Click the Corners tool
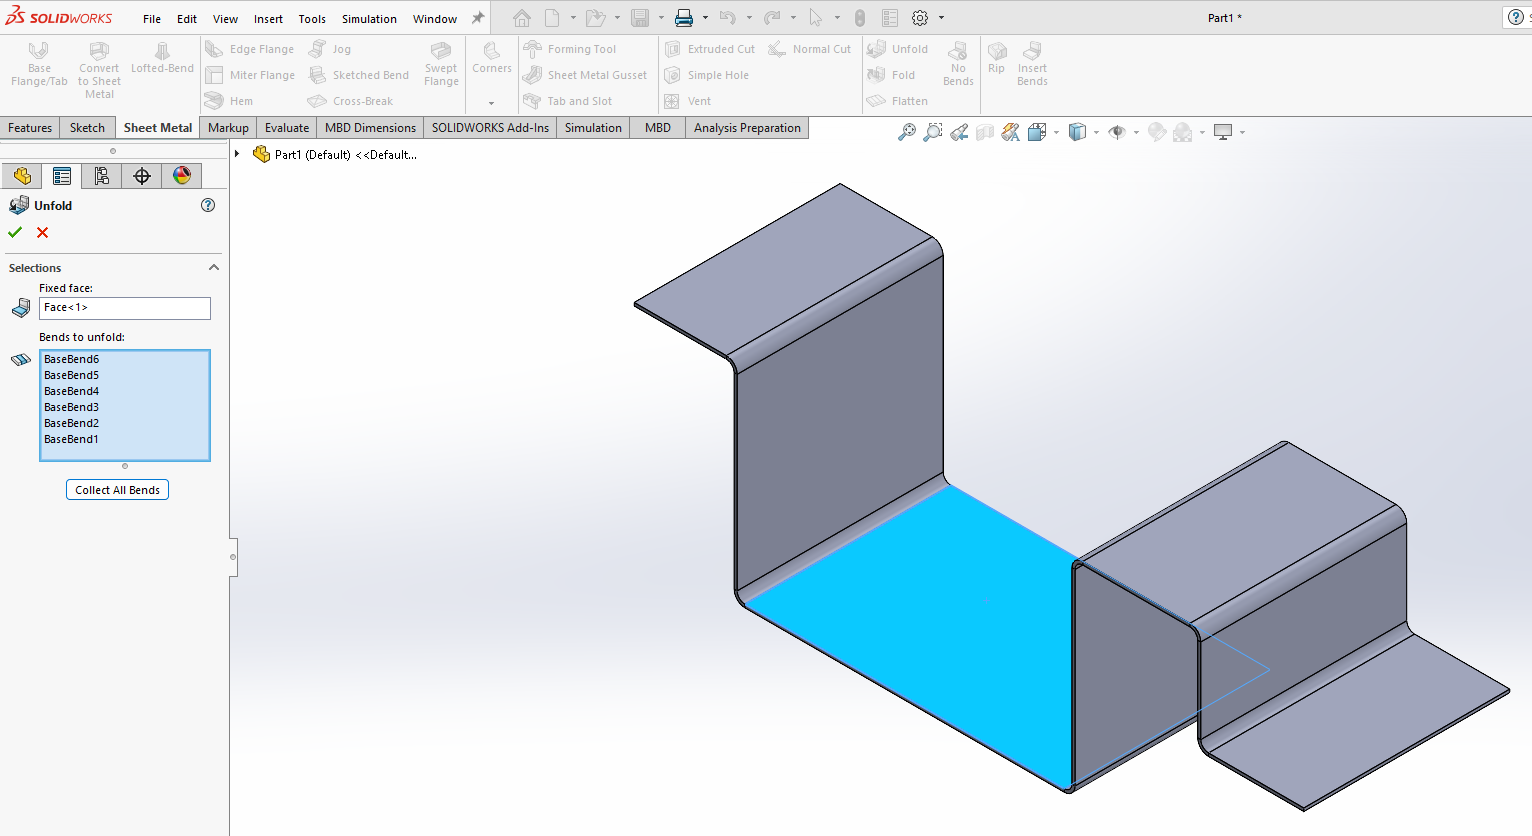The width and height of the screenshot is (1532, 836). pos(492,58)
